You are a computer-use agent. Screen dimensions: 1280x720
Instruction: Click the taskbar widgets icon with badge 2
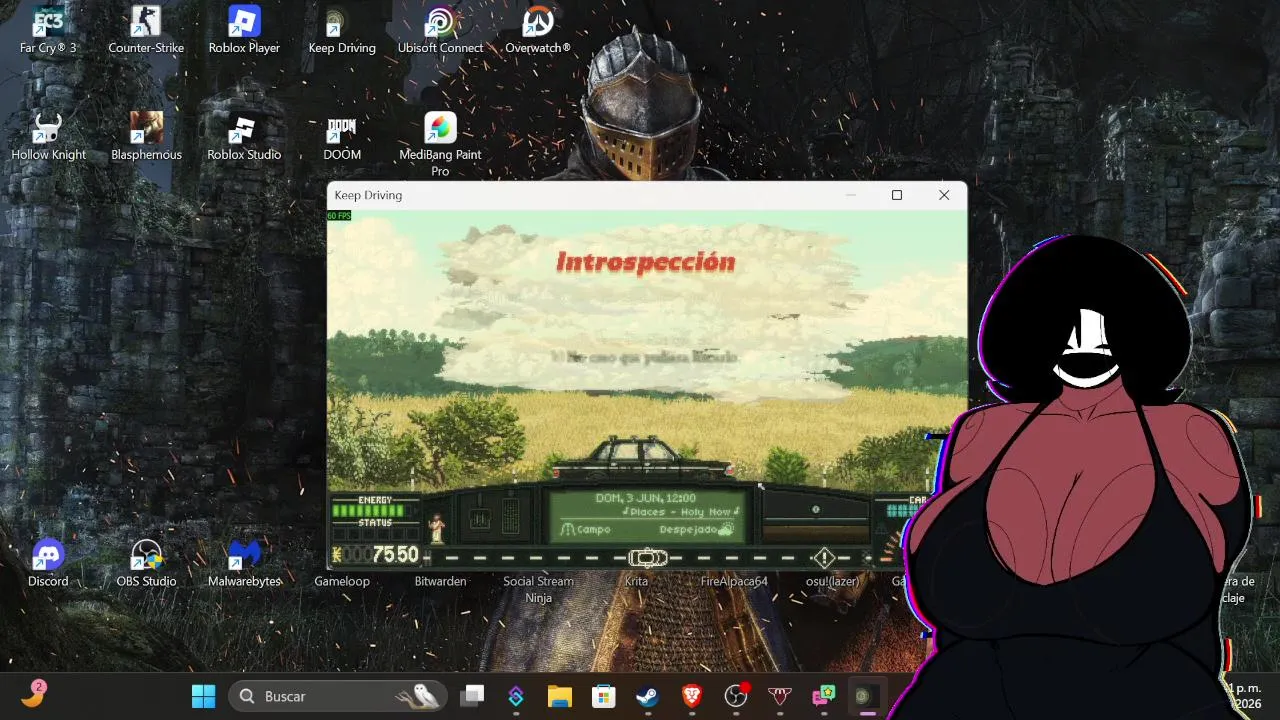click(33, 694)
